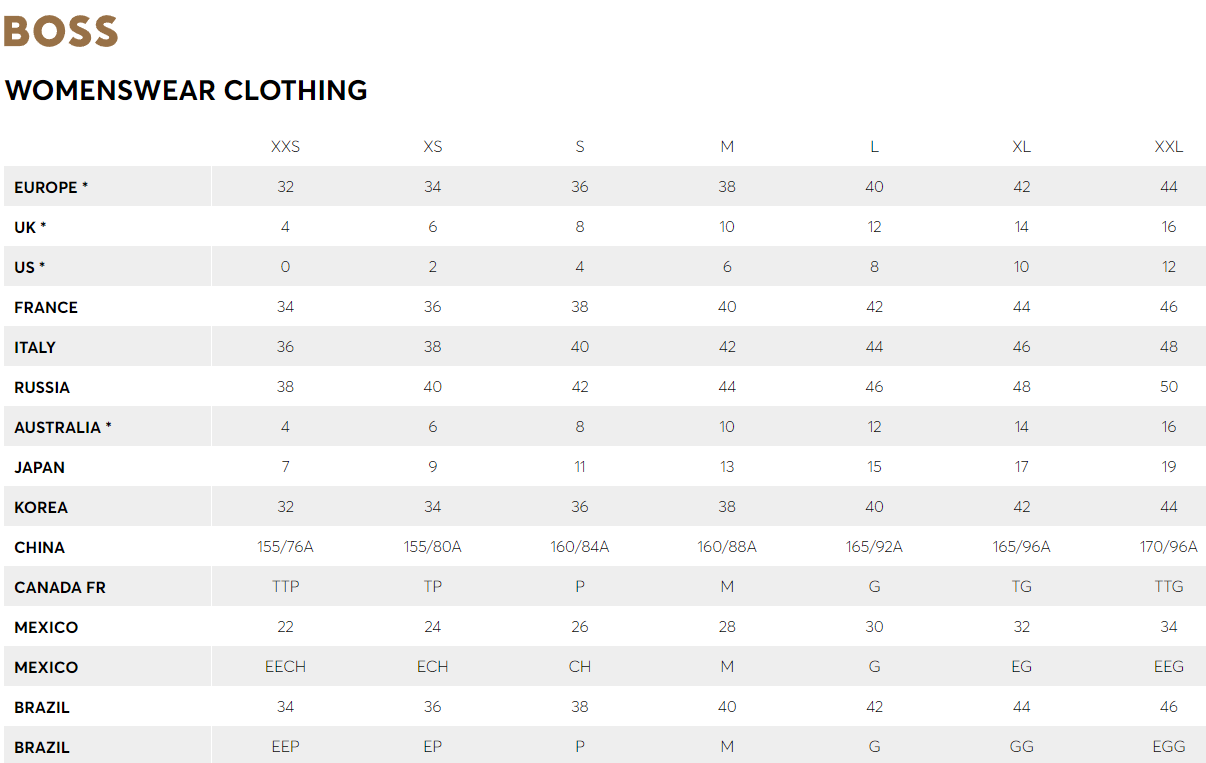Select Mexico size EECH cell
The height and width of the screenshot is (763, 1206).
point(285,667)
